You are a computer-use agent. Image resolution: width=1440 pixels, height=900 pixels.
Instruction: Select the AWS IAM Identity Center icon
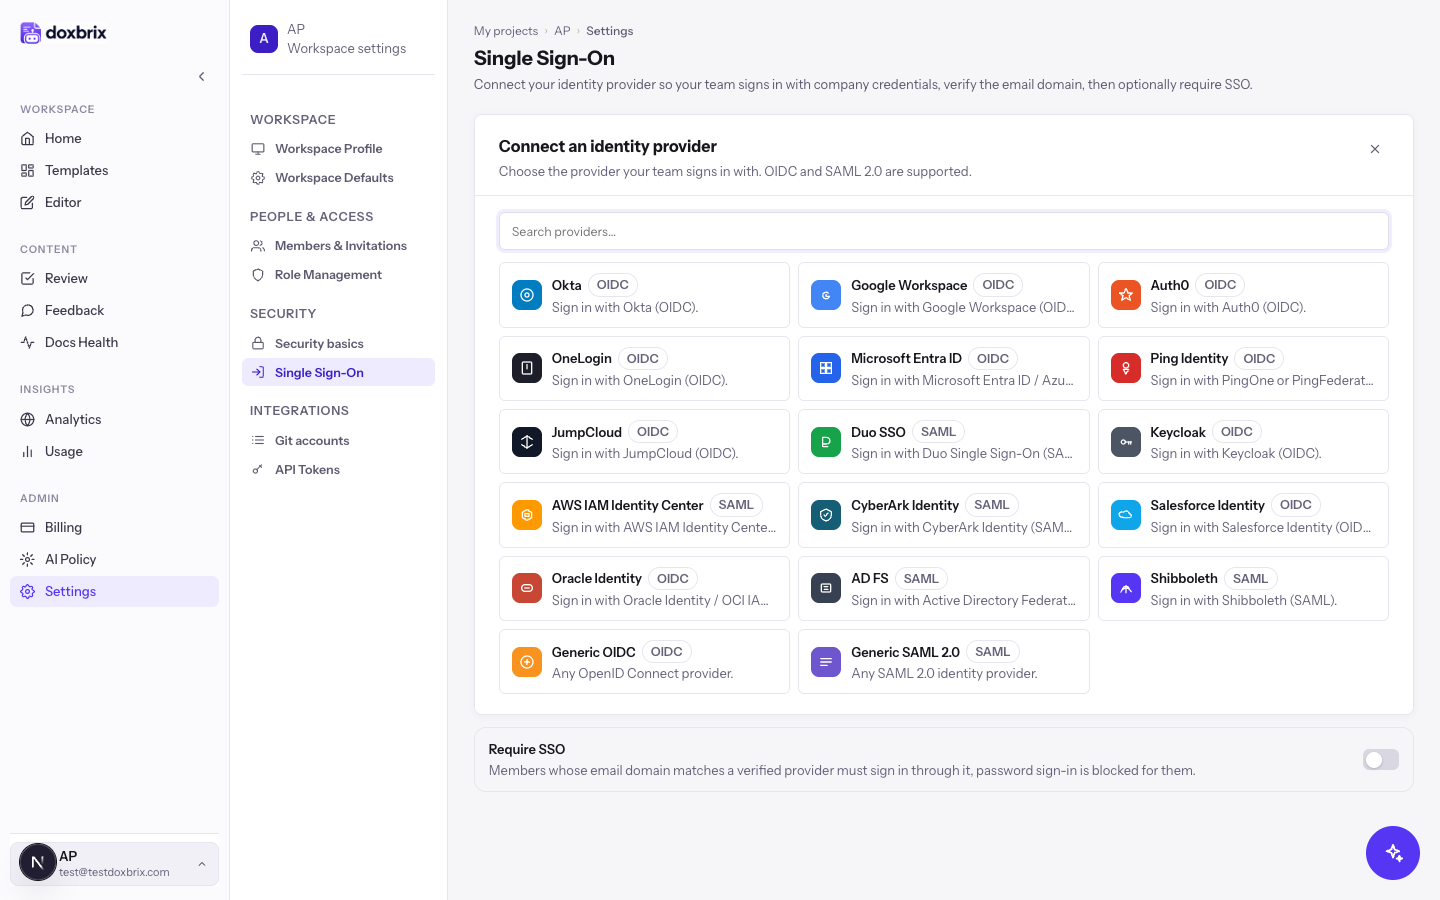[527, 515]
